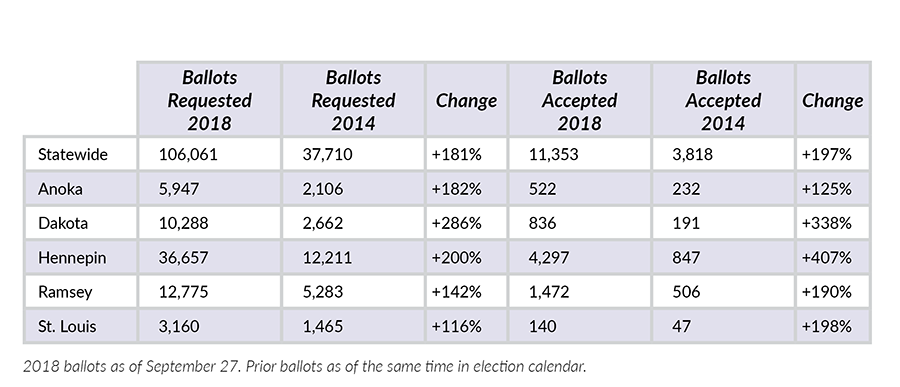Click the Ballots Accepted 2018 column header
The height and width of the screenshot is (387, 900).
[x=580, y=100]
